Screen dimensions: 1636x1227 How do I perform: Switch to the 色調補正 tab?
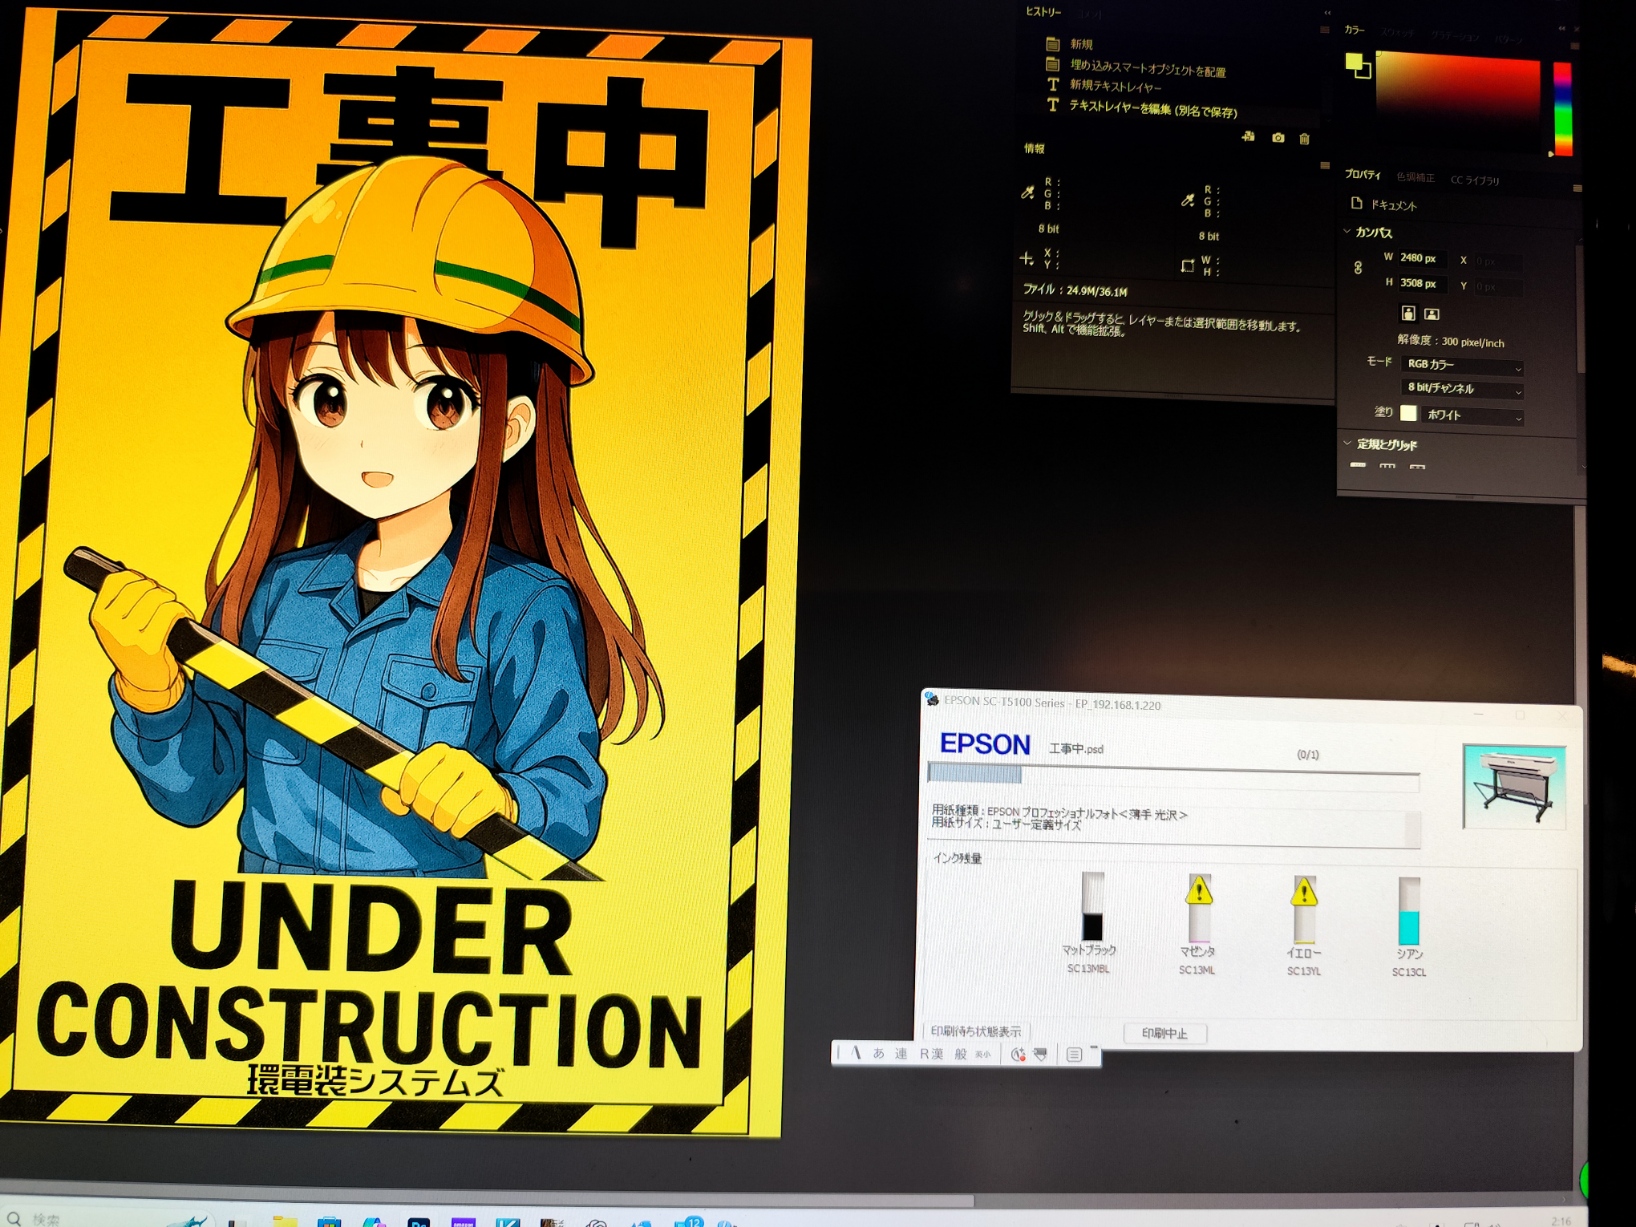tap(1415, 177)
